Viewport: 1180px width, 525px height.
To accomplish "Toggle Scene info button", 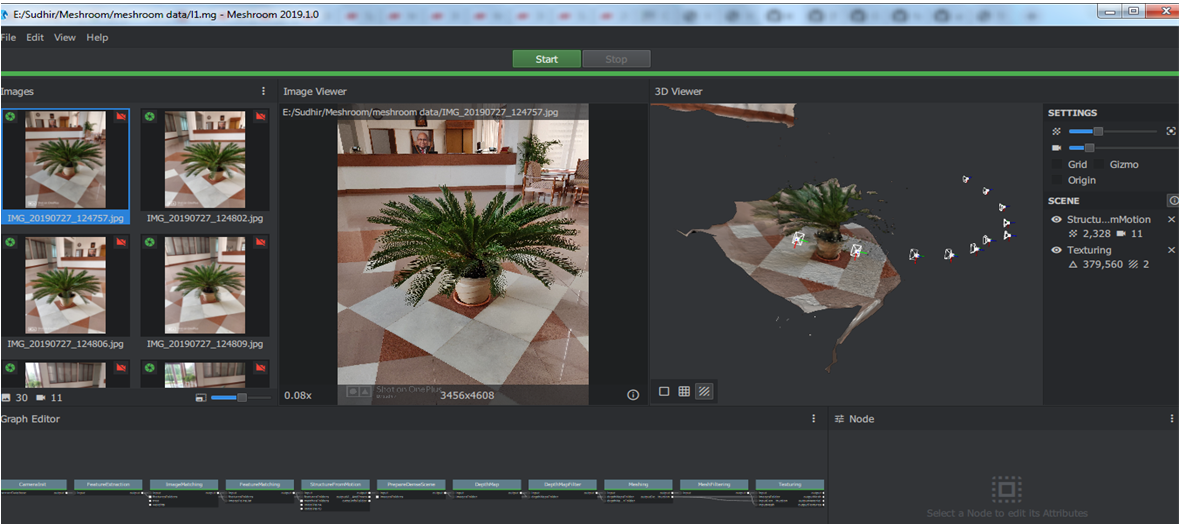I will coord(1172,201).
